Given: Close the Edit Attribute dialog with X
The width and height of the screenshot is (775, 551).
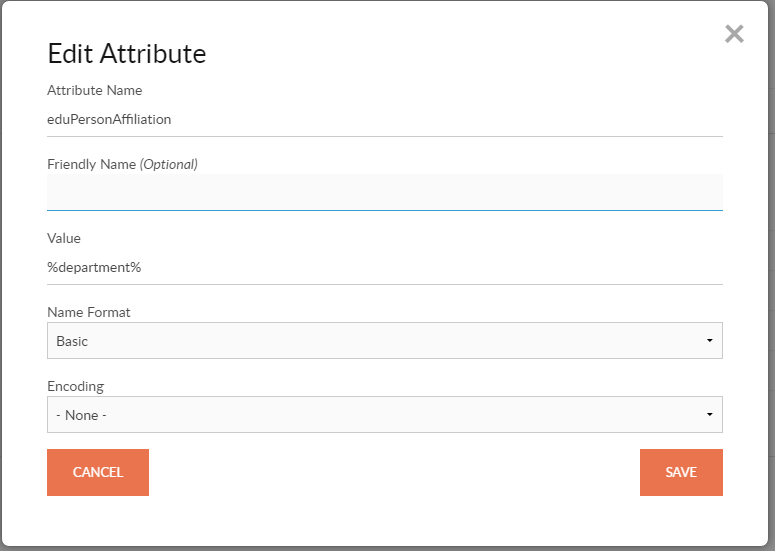Looking at the screenshot, I should [734, 34].
